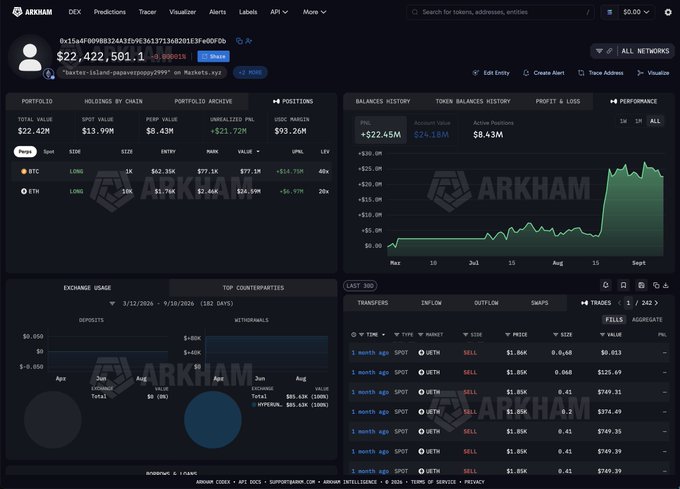Click the bookmark icon above the trades table
The height and width of the screenshot is (489, 680).
click(x=623, y=285)
